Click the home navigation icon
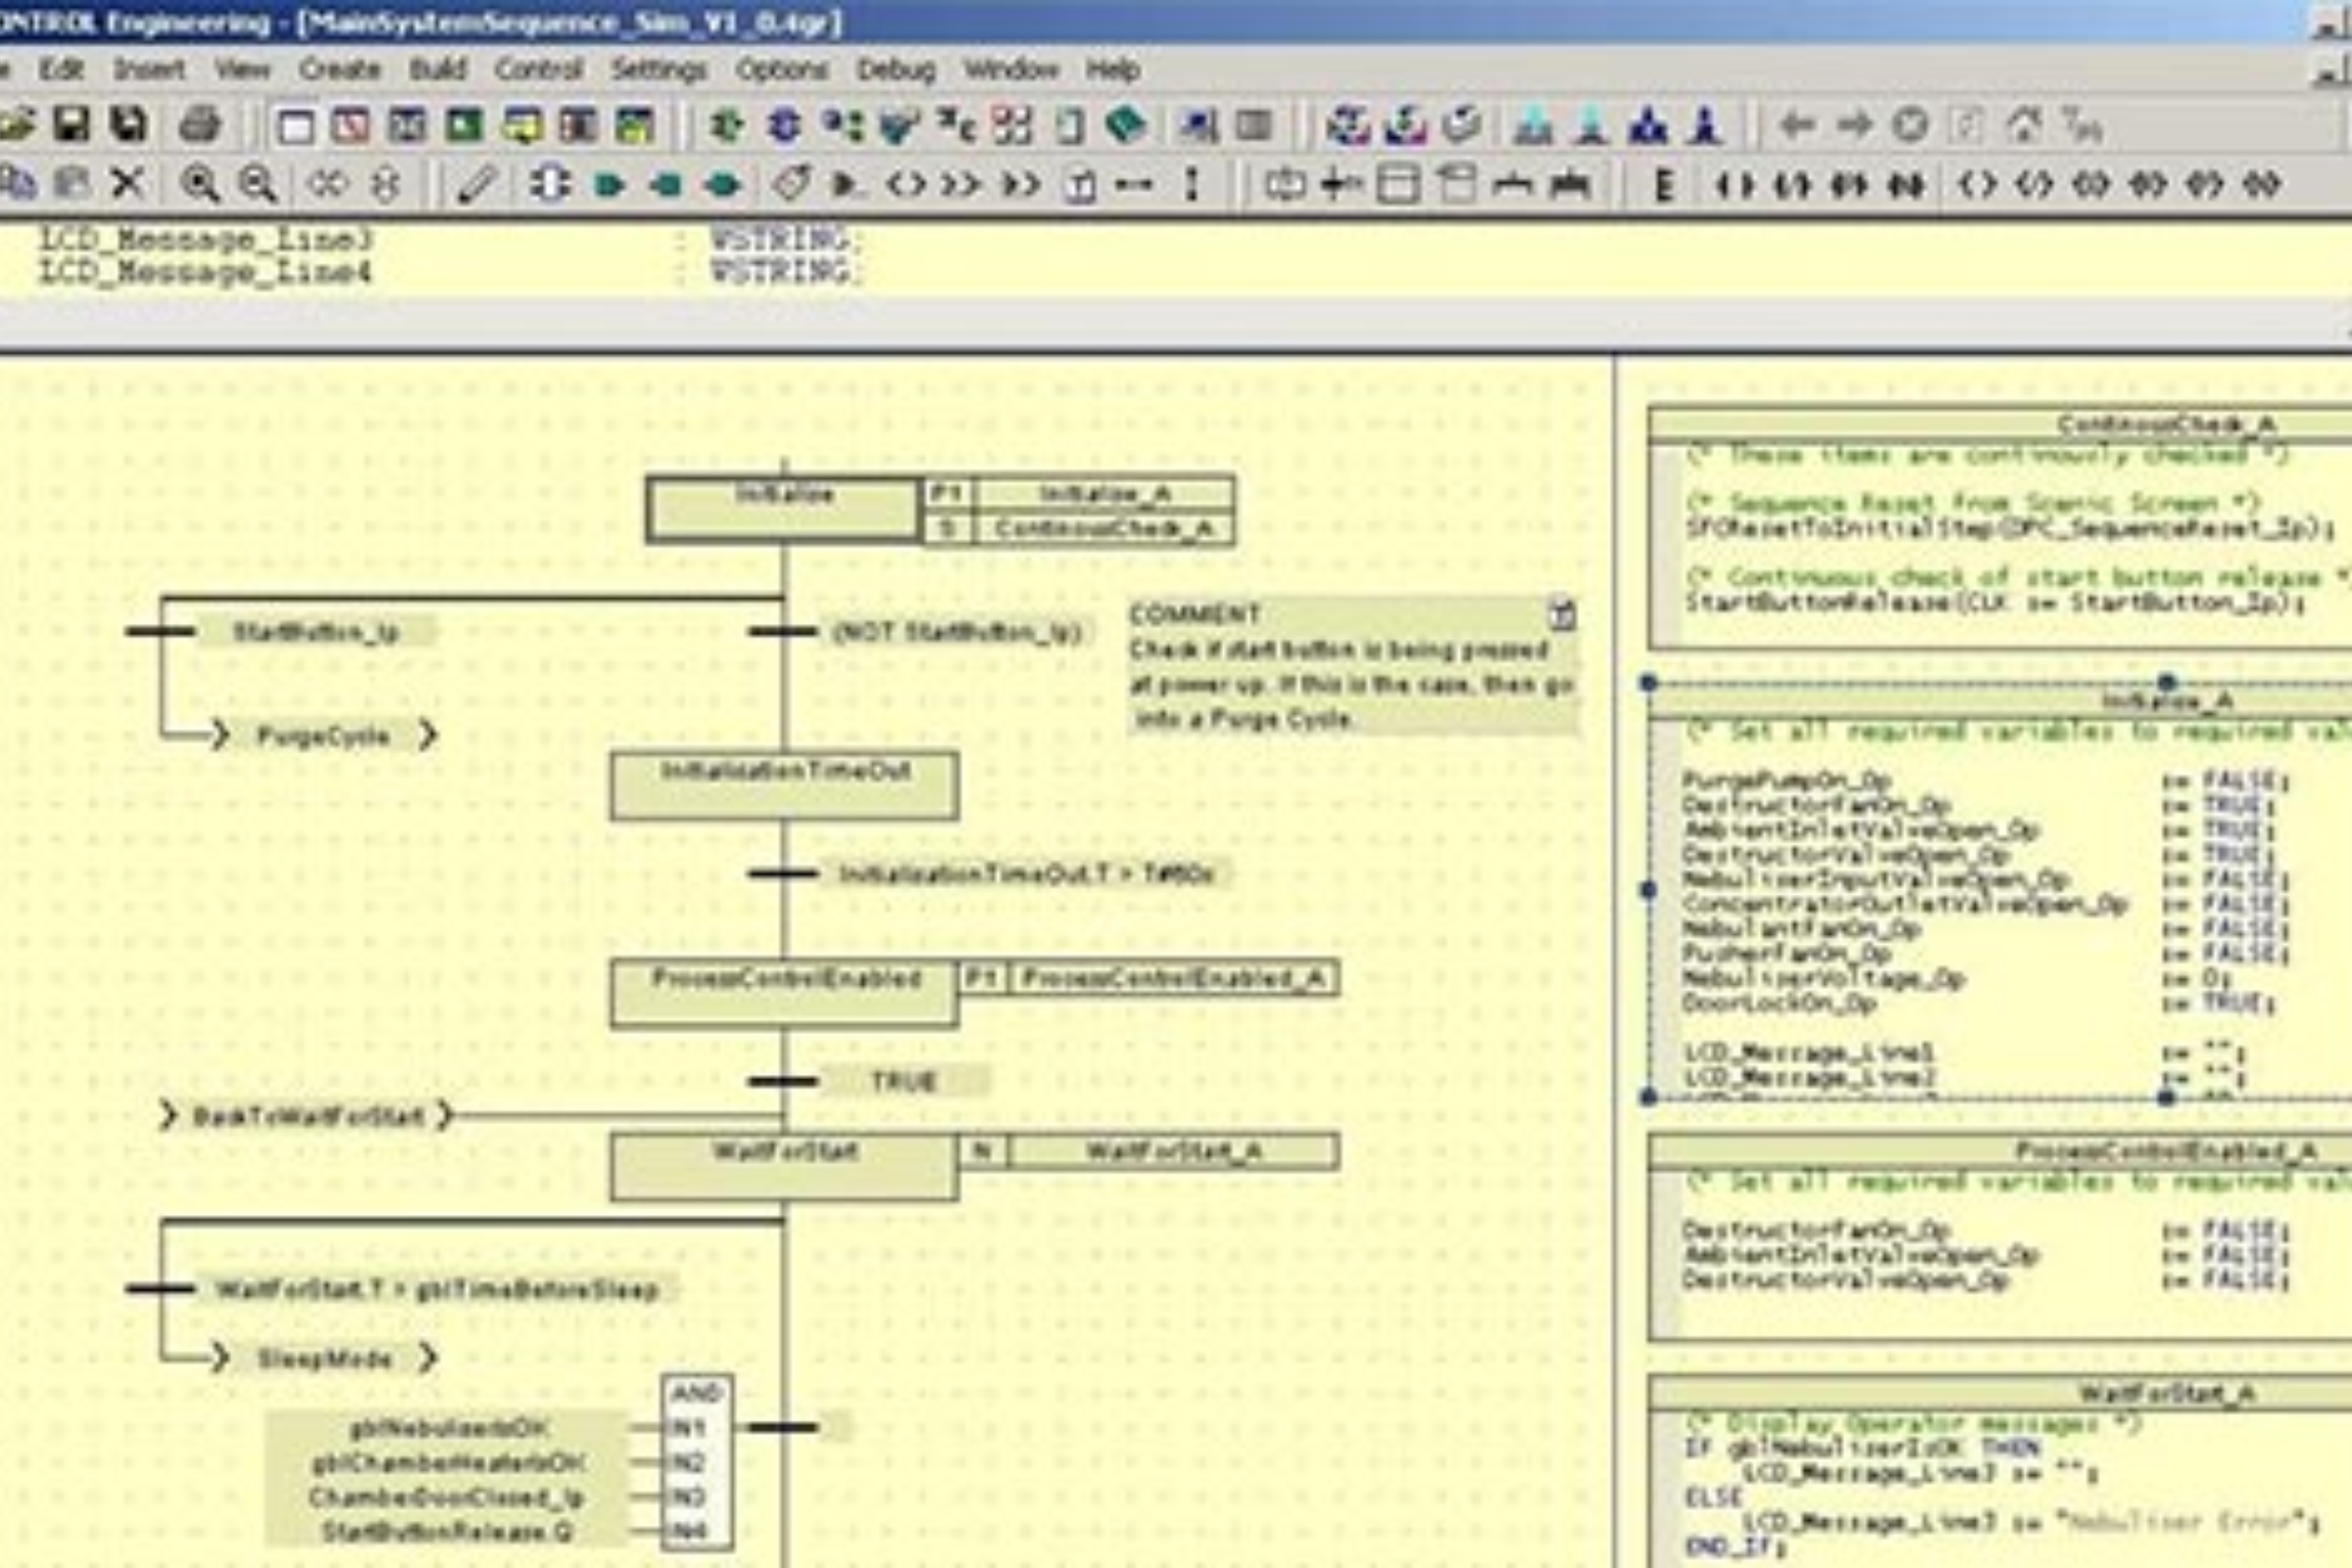Viewport: 2352px width, 1568px height. (x=2026, y=122)
